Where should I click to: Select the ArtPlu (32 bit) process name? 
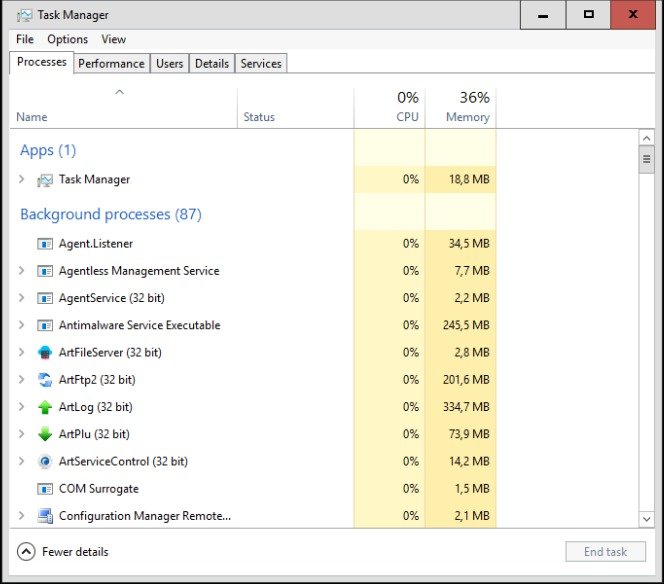pos(94,434)
